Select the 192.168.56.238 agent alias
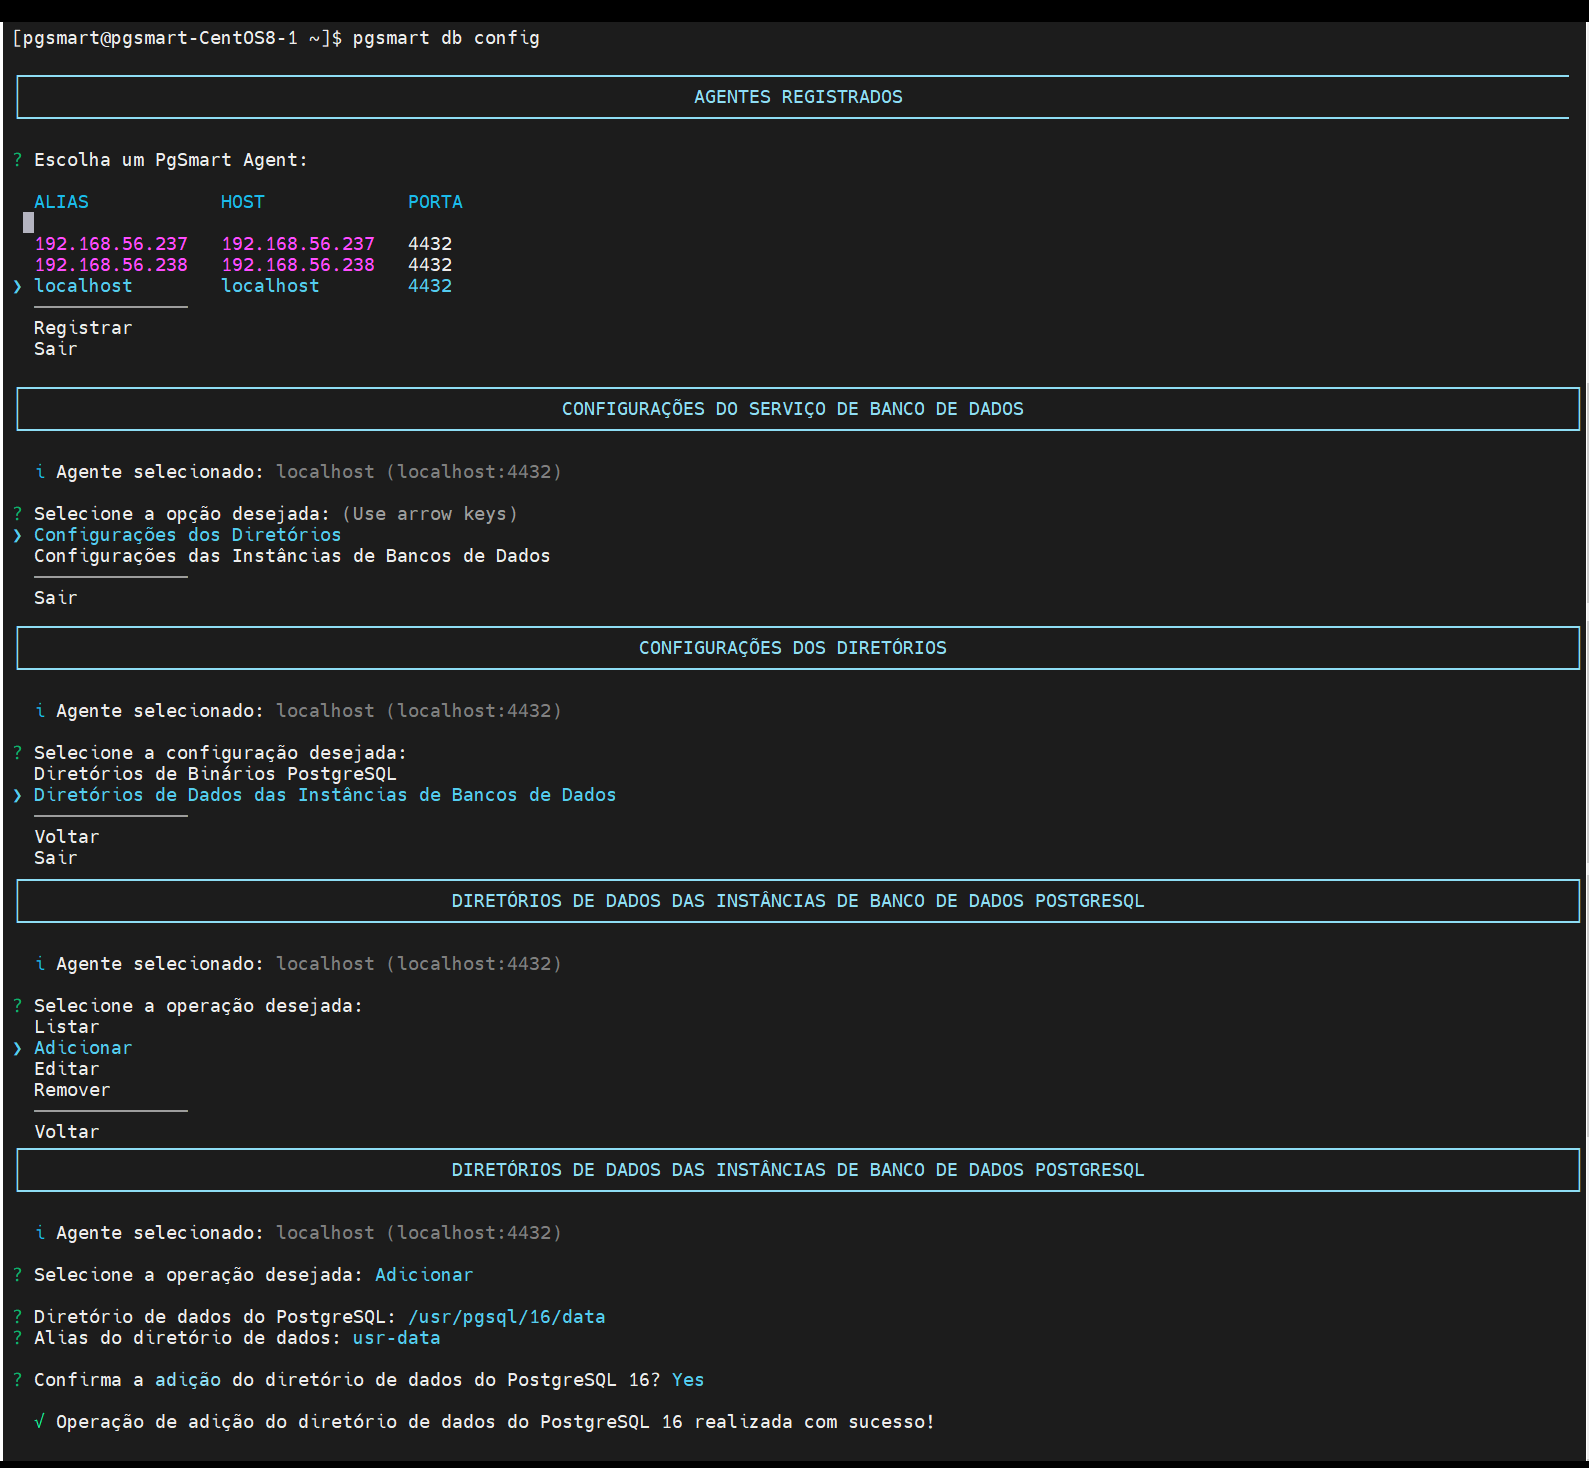This screenshot has height=1468, width=1589. [111, 265]
